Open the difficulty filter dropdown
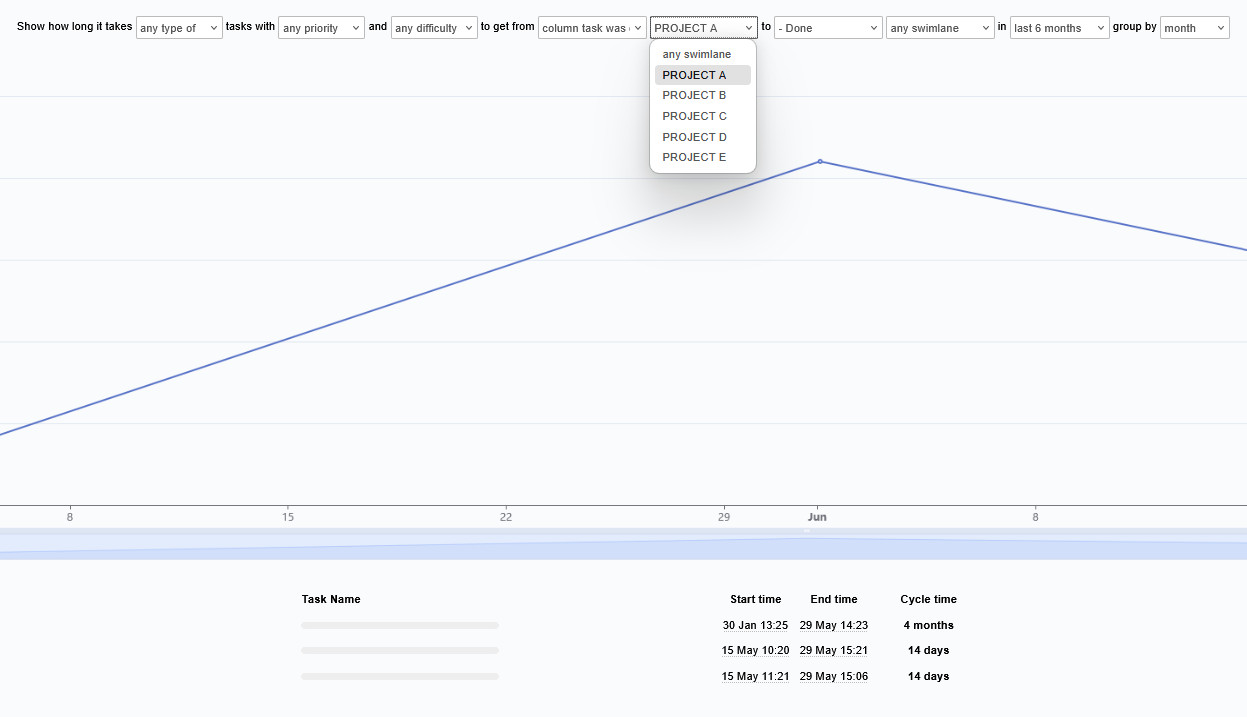The height and width of the screenshot is (717, 1247). [434, 27]
